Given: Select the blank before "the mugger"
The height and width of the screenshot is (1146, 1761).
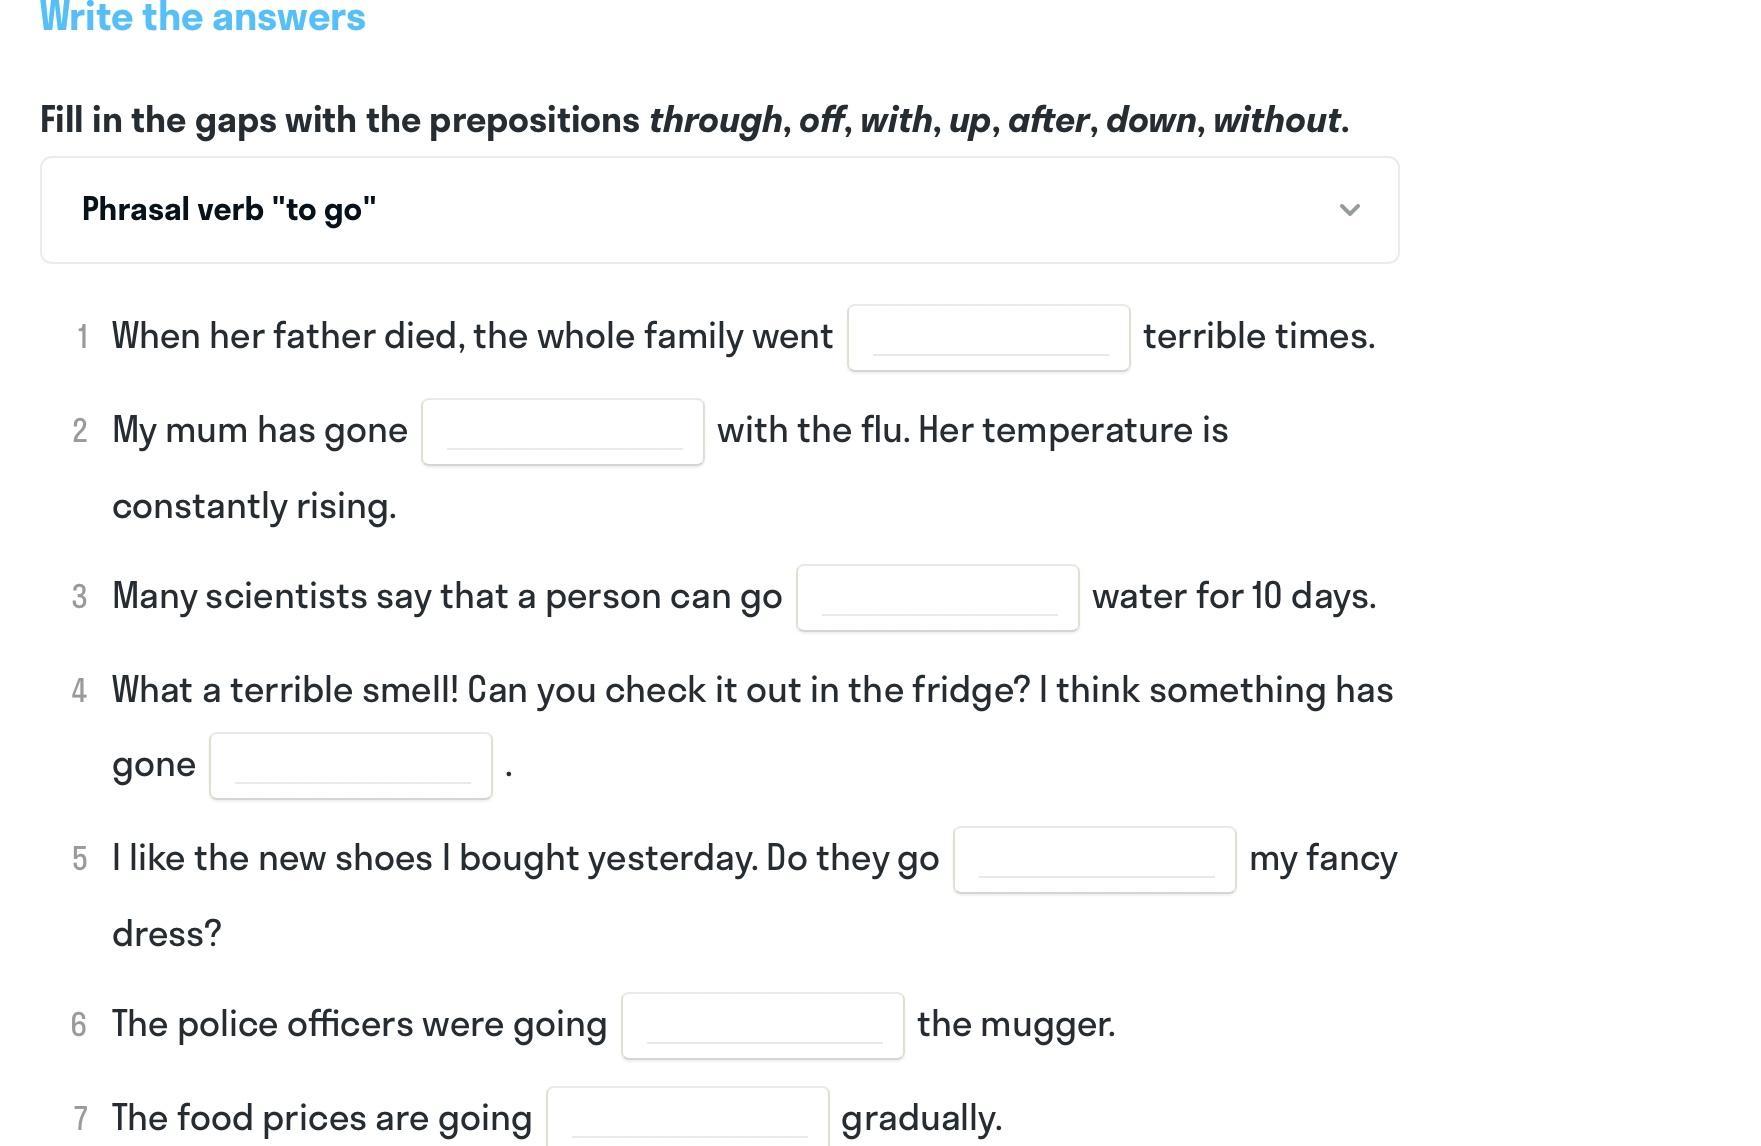Looking at the screenshot, I should click(763, 1026).
